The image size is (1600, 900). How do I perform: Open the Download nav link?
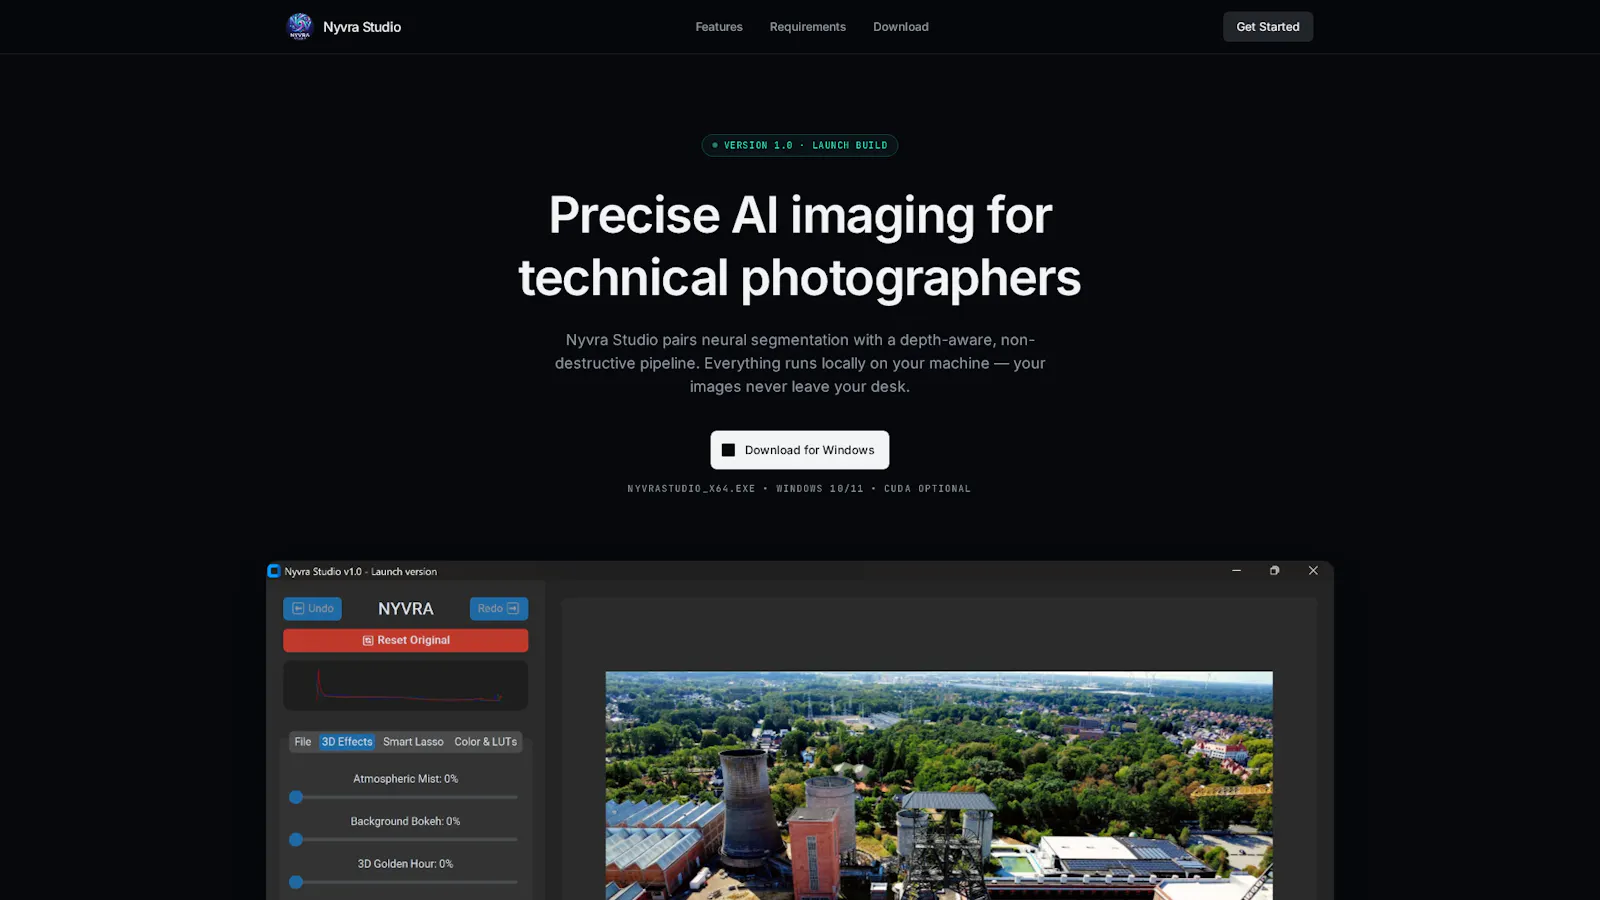pos(900,27)
